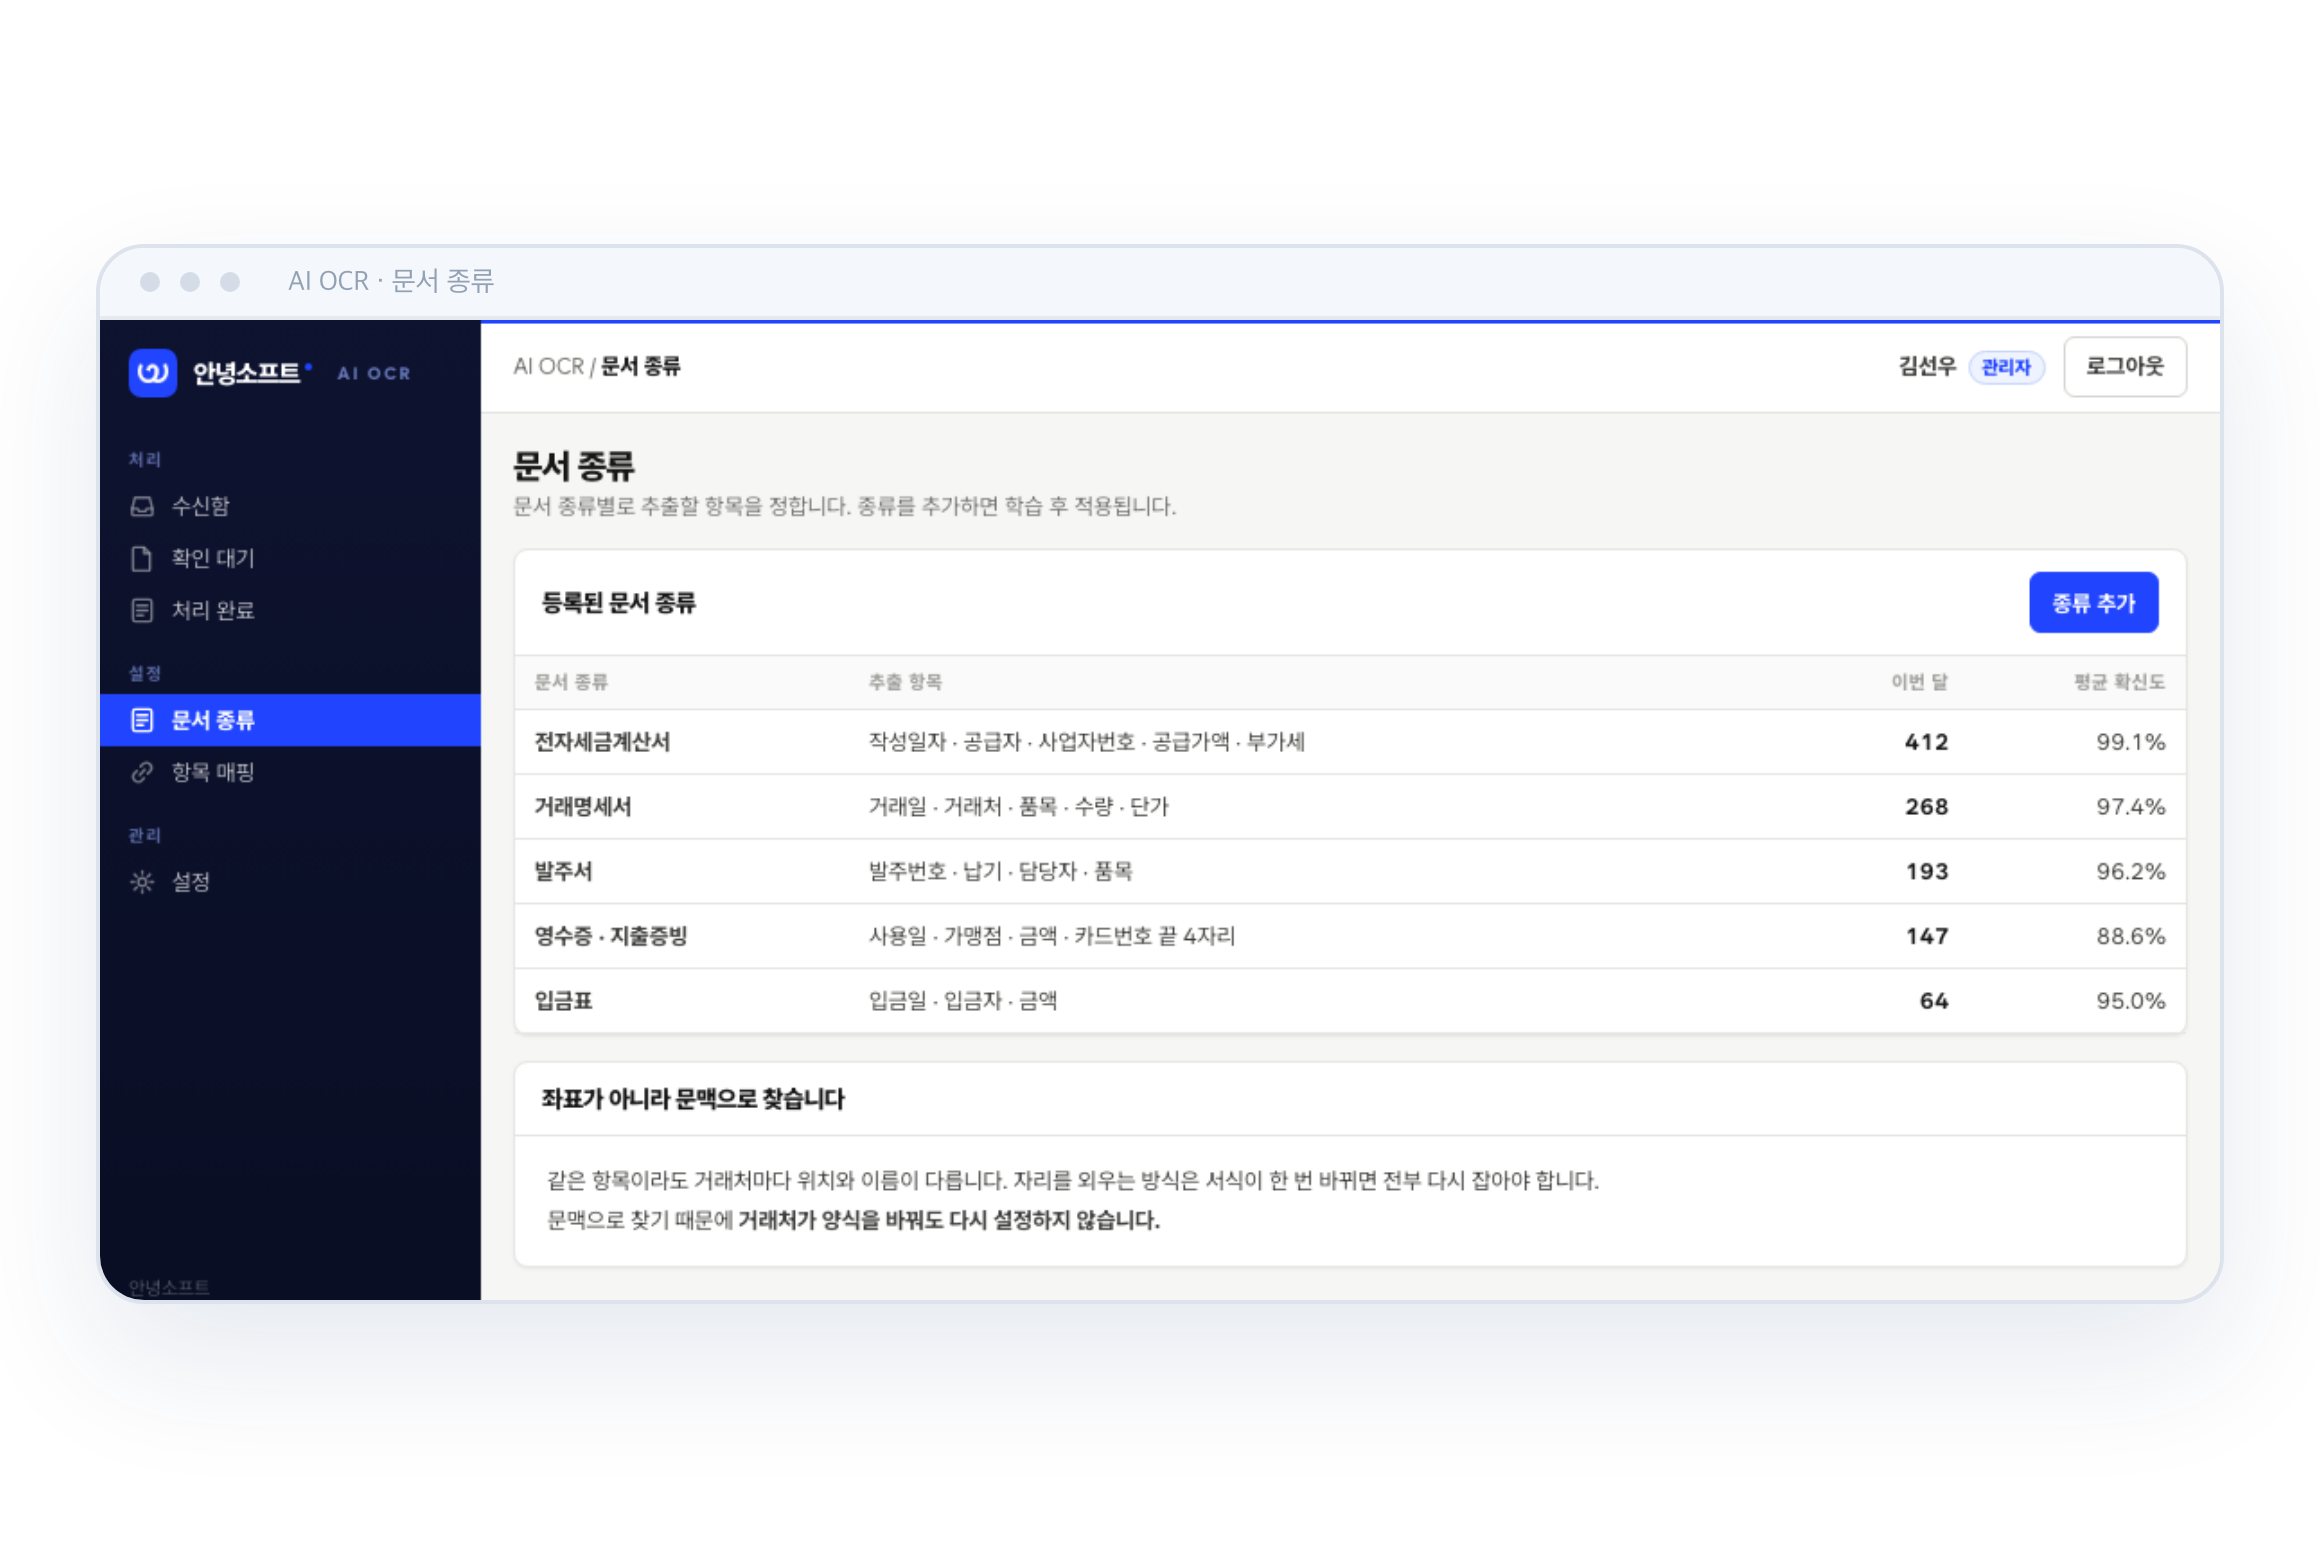Click the 로그아웃 button

click(x=2124, y=367)
